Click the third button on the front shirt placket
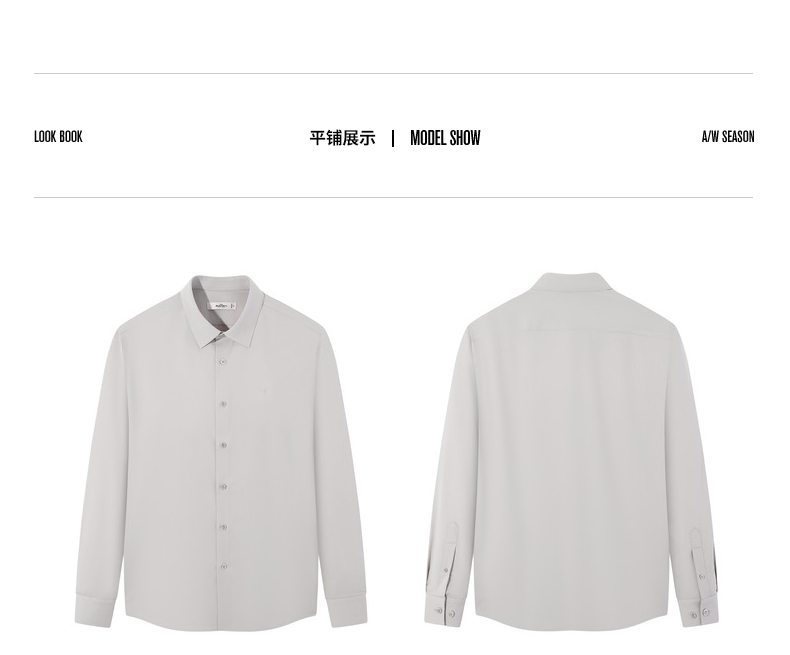 pos(223,445)
